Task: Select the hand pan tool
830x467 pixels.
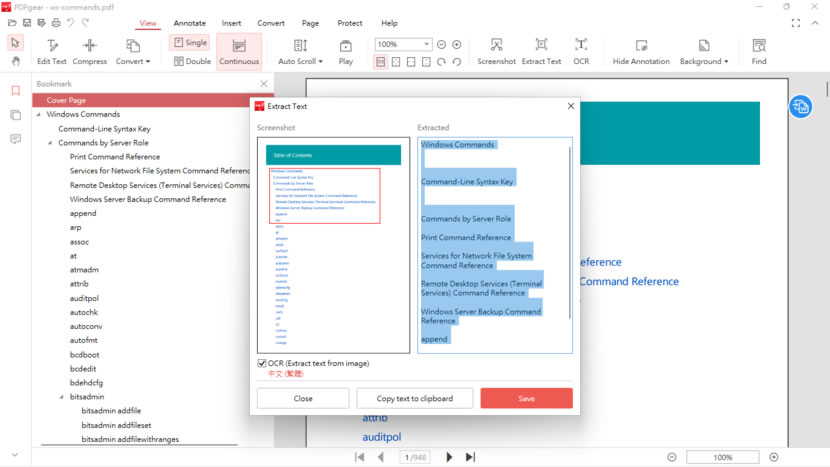Action: tap(15, 61)
